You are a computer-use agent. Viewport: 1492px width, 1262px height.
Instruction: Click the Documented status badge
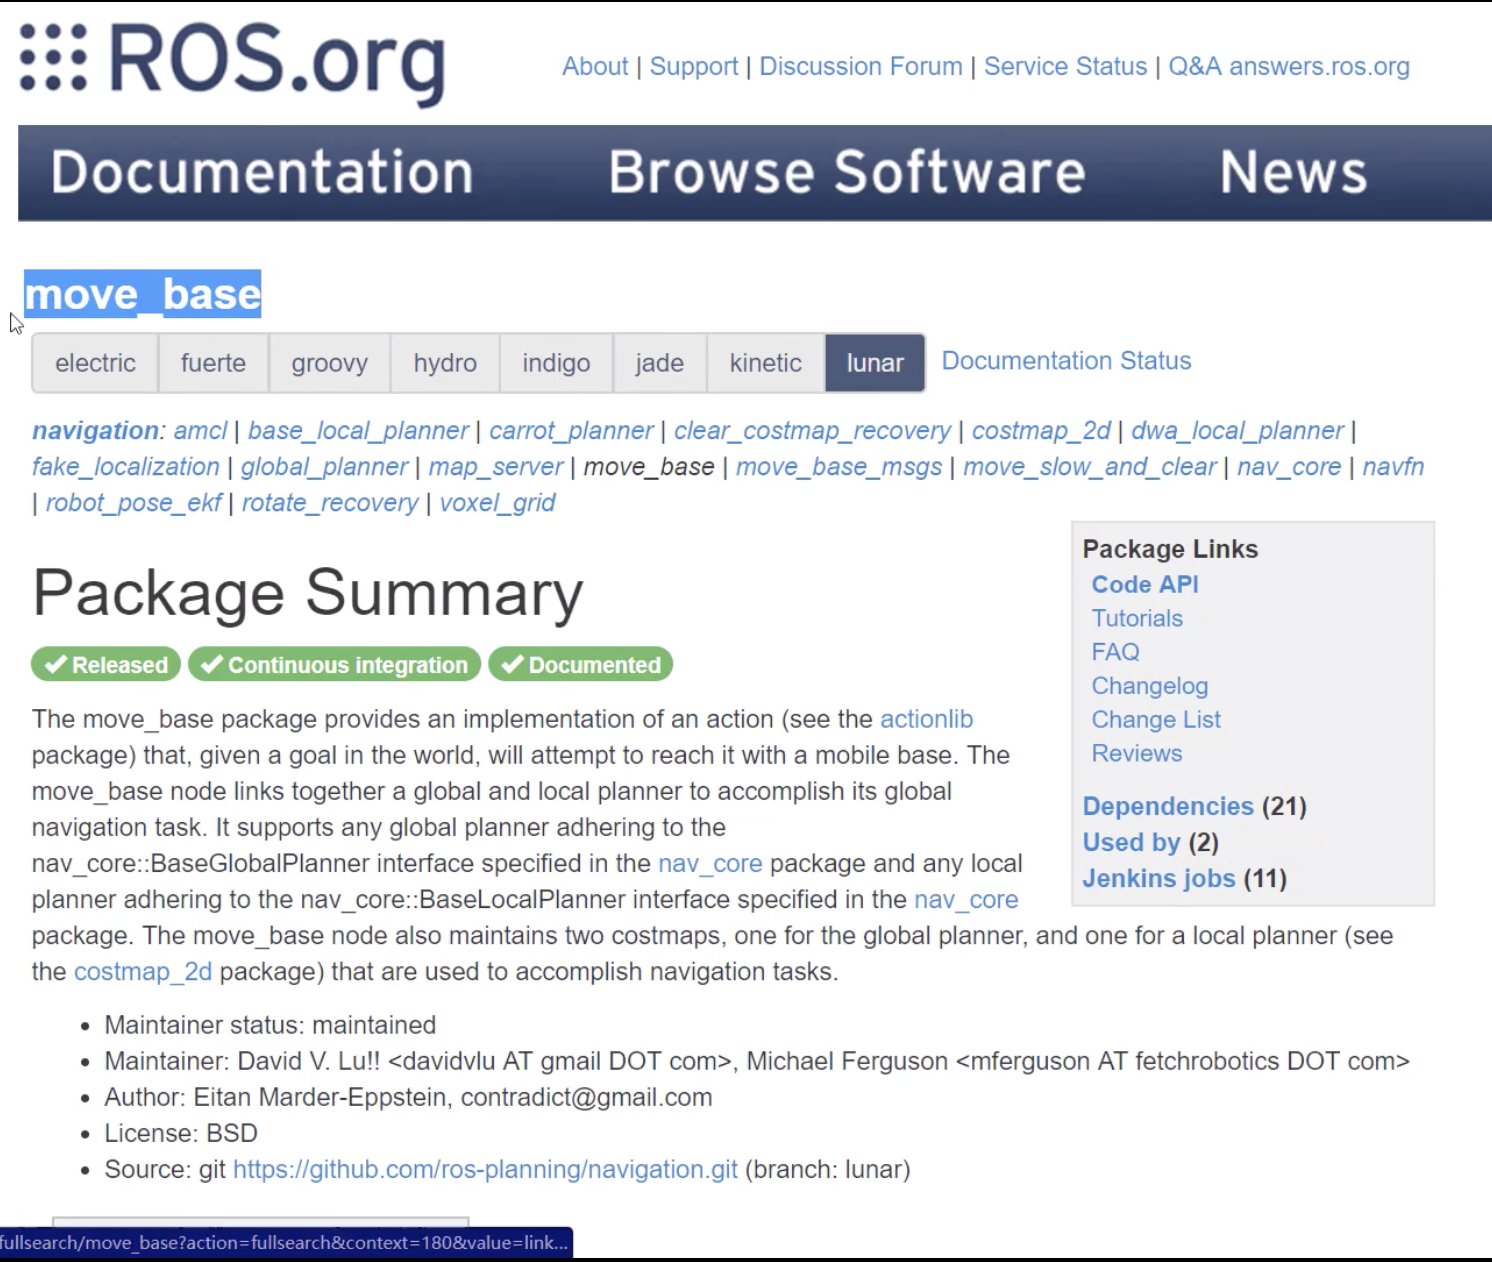(580, 665)
